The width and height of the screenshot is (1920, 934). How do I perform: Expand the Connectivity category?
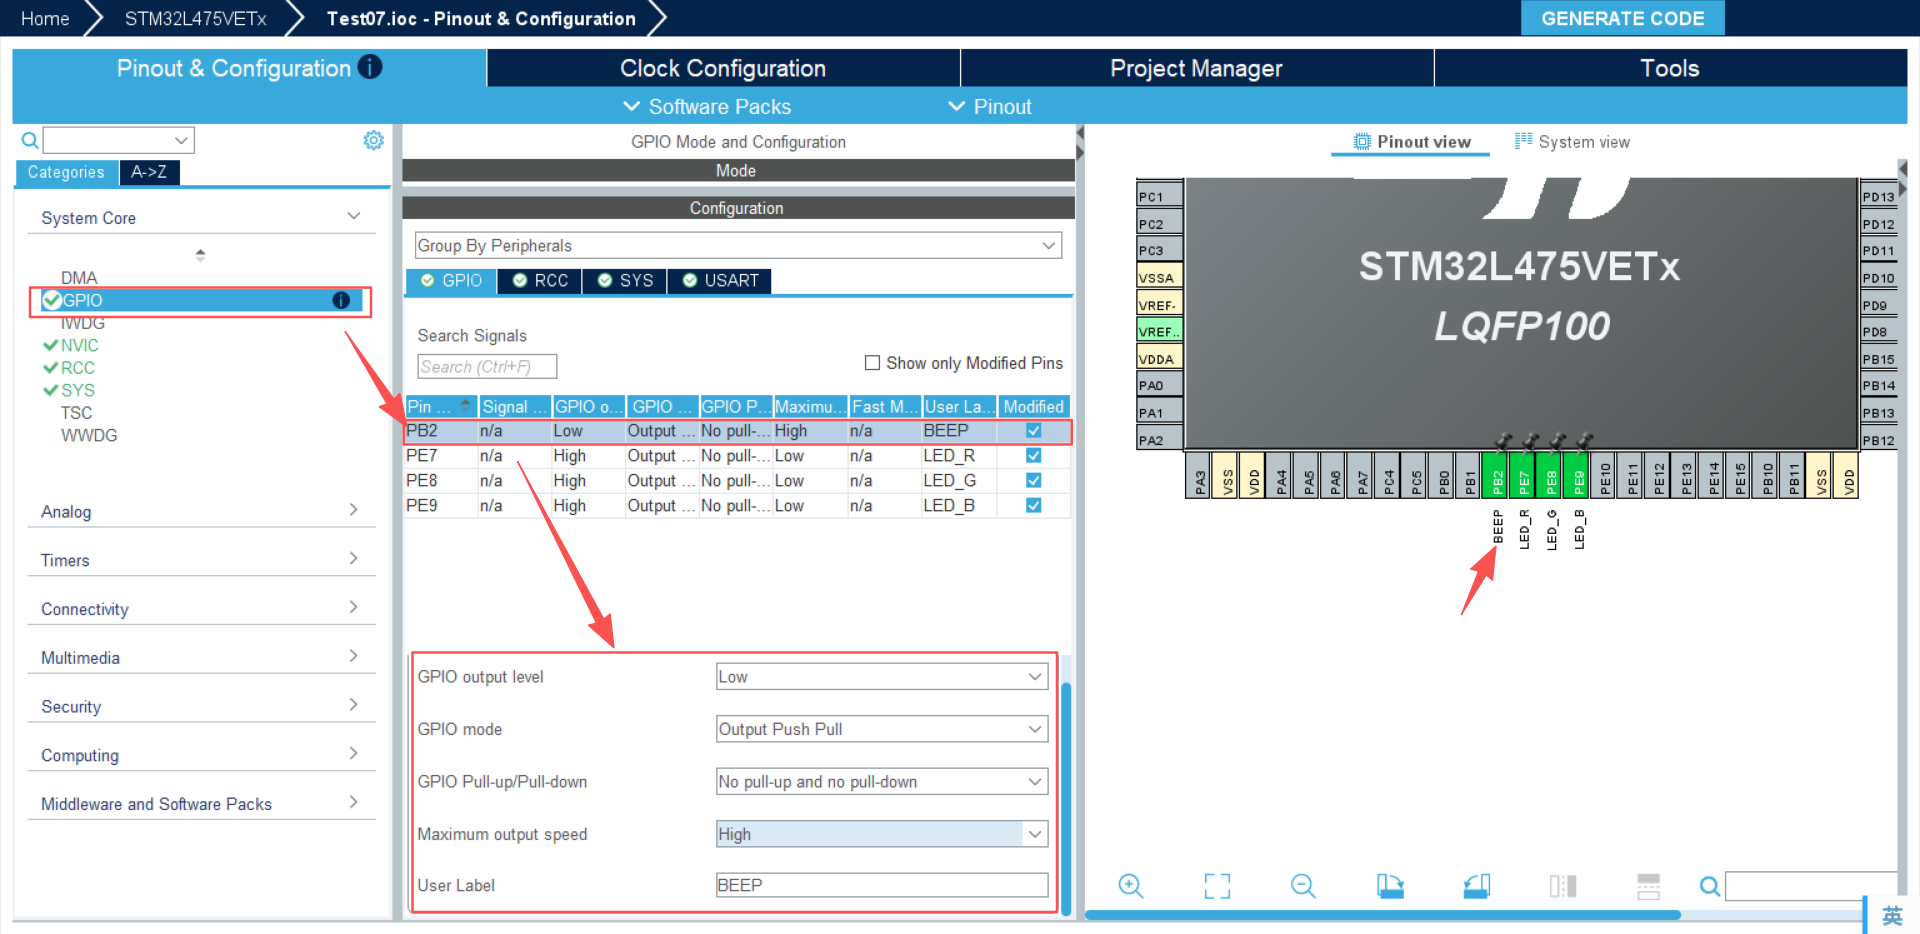[x=200, y=609]
